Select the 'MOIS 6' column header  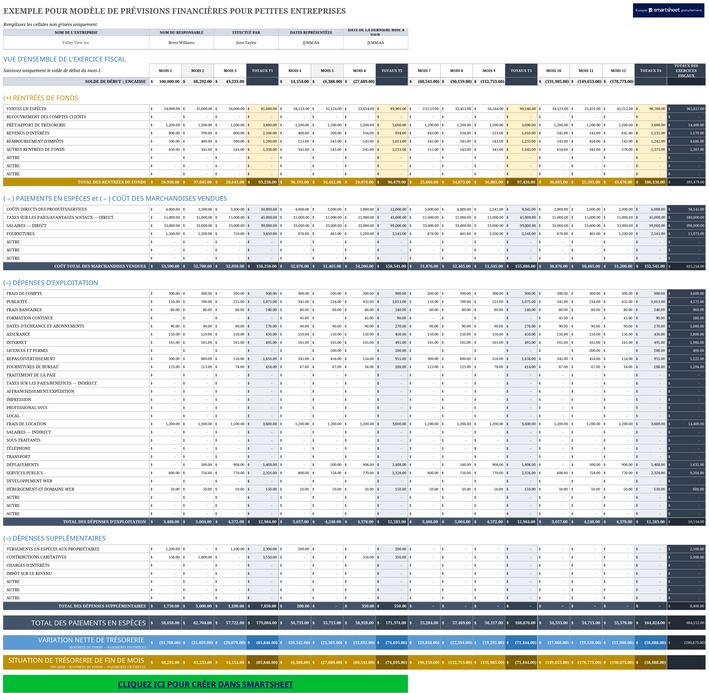click(x=359, y=71)
